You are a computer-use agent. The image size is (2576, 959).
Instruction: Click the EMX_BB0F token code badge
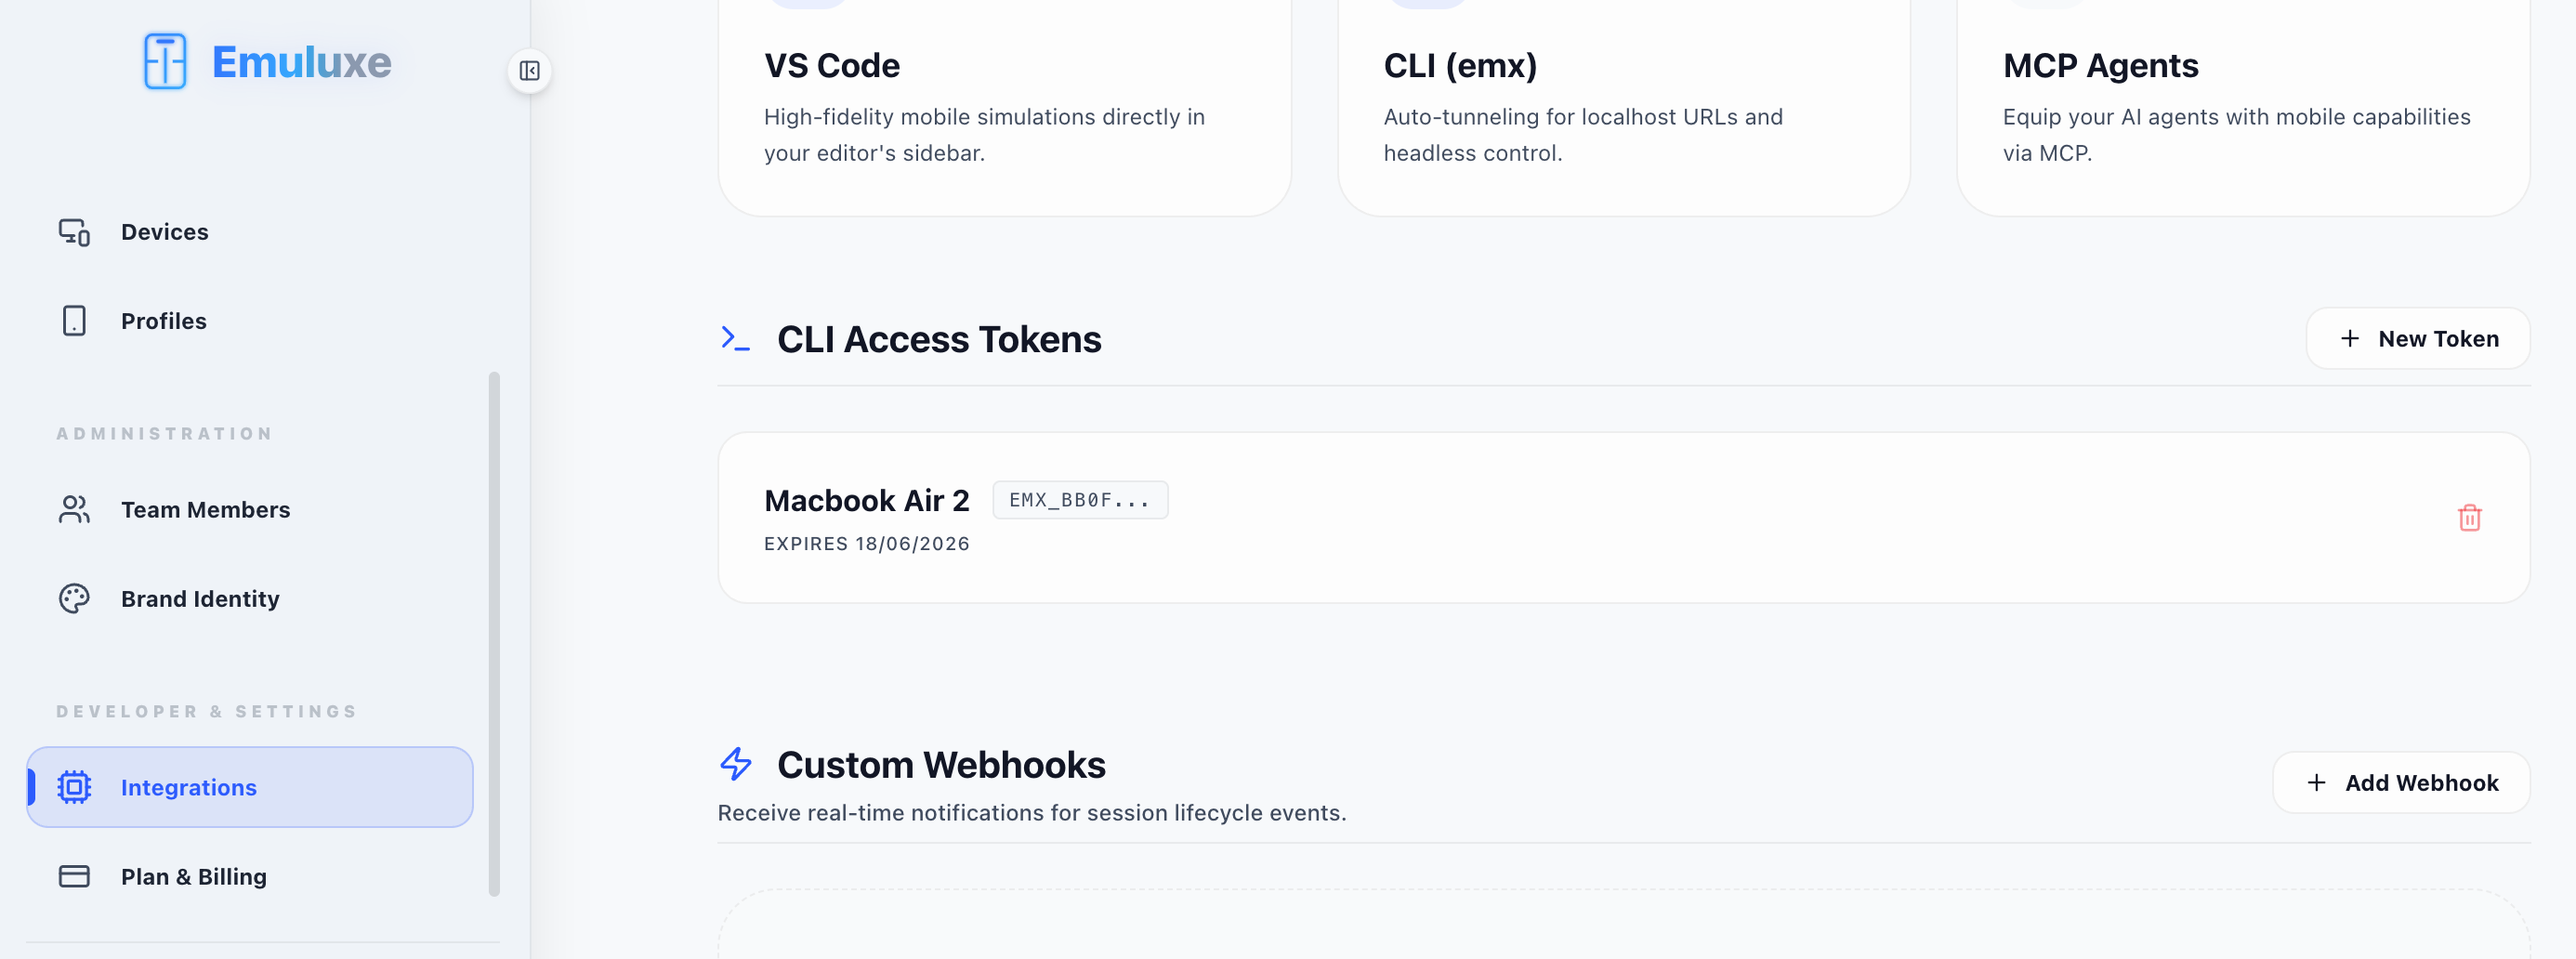1080,500
